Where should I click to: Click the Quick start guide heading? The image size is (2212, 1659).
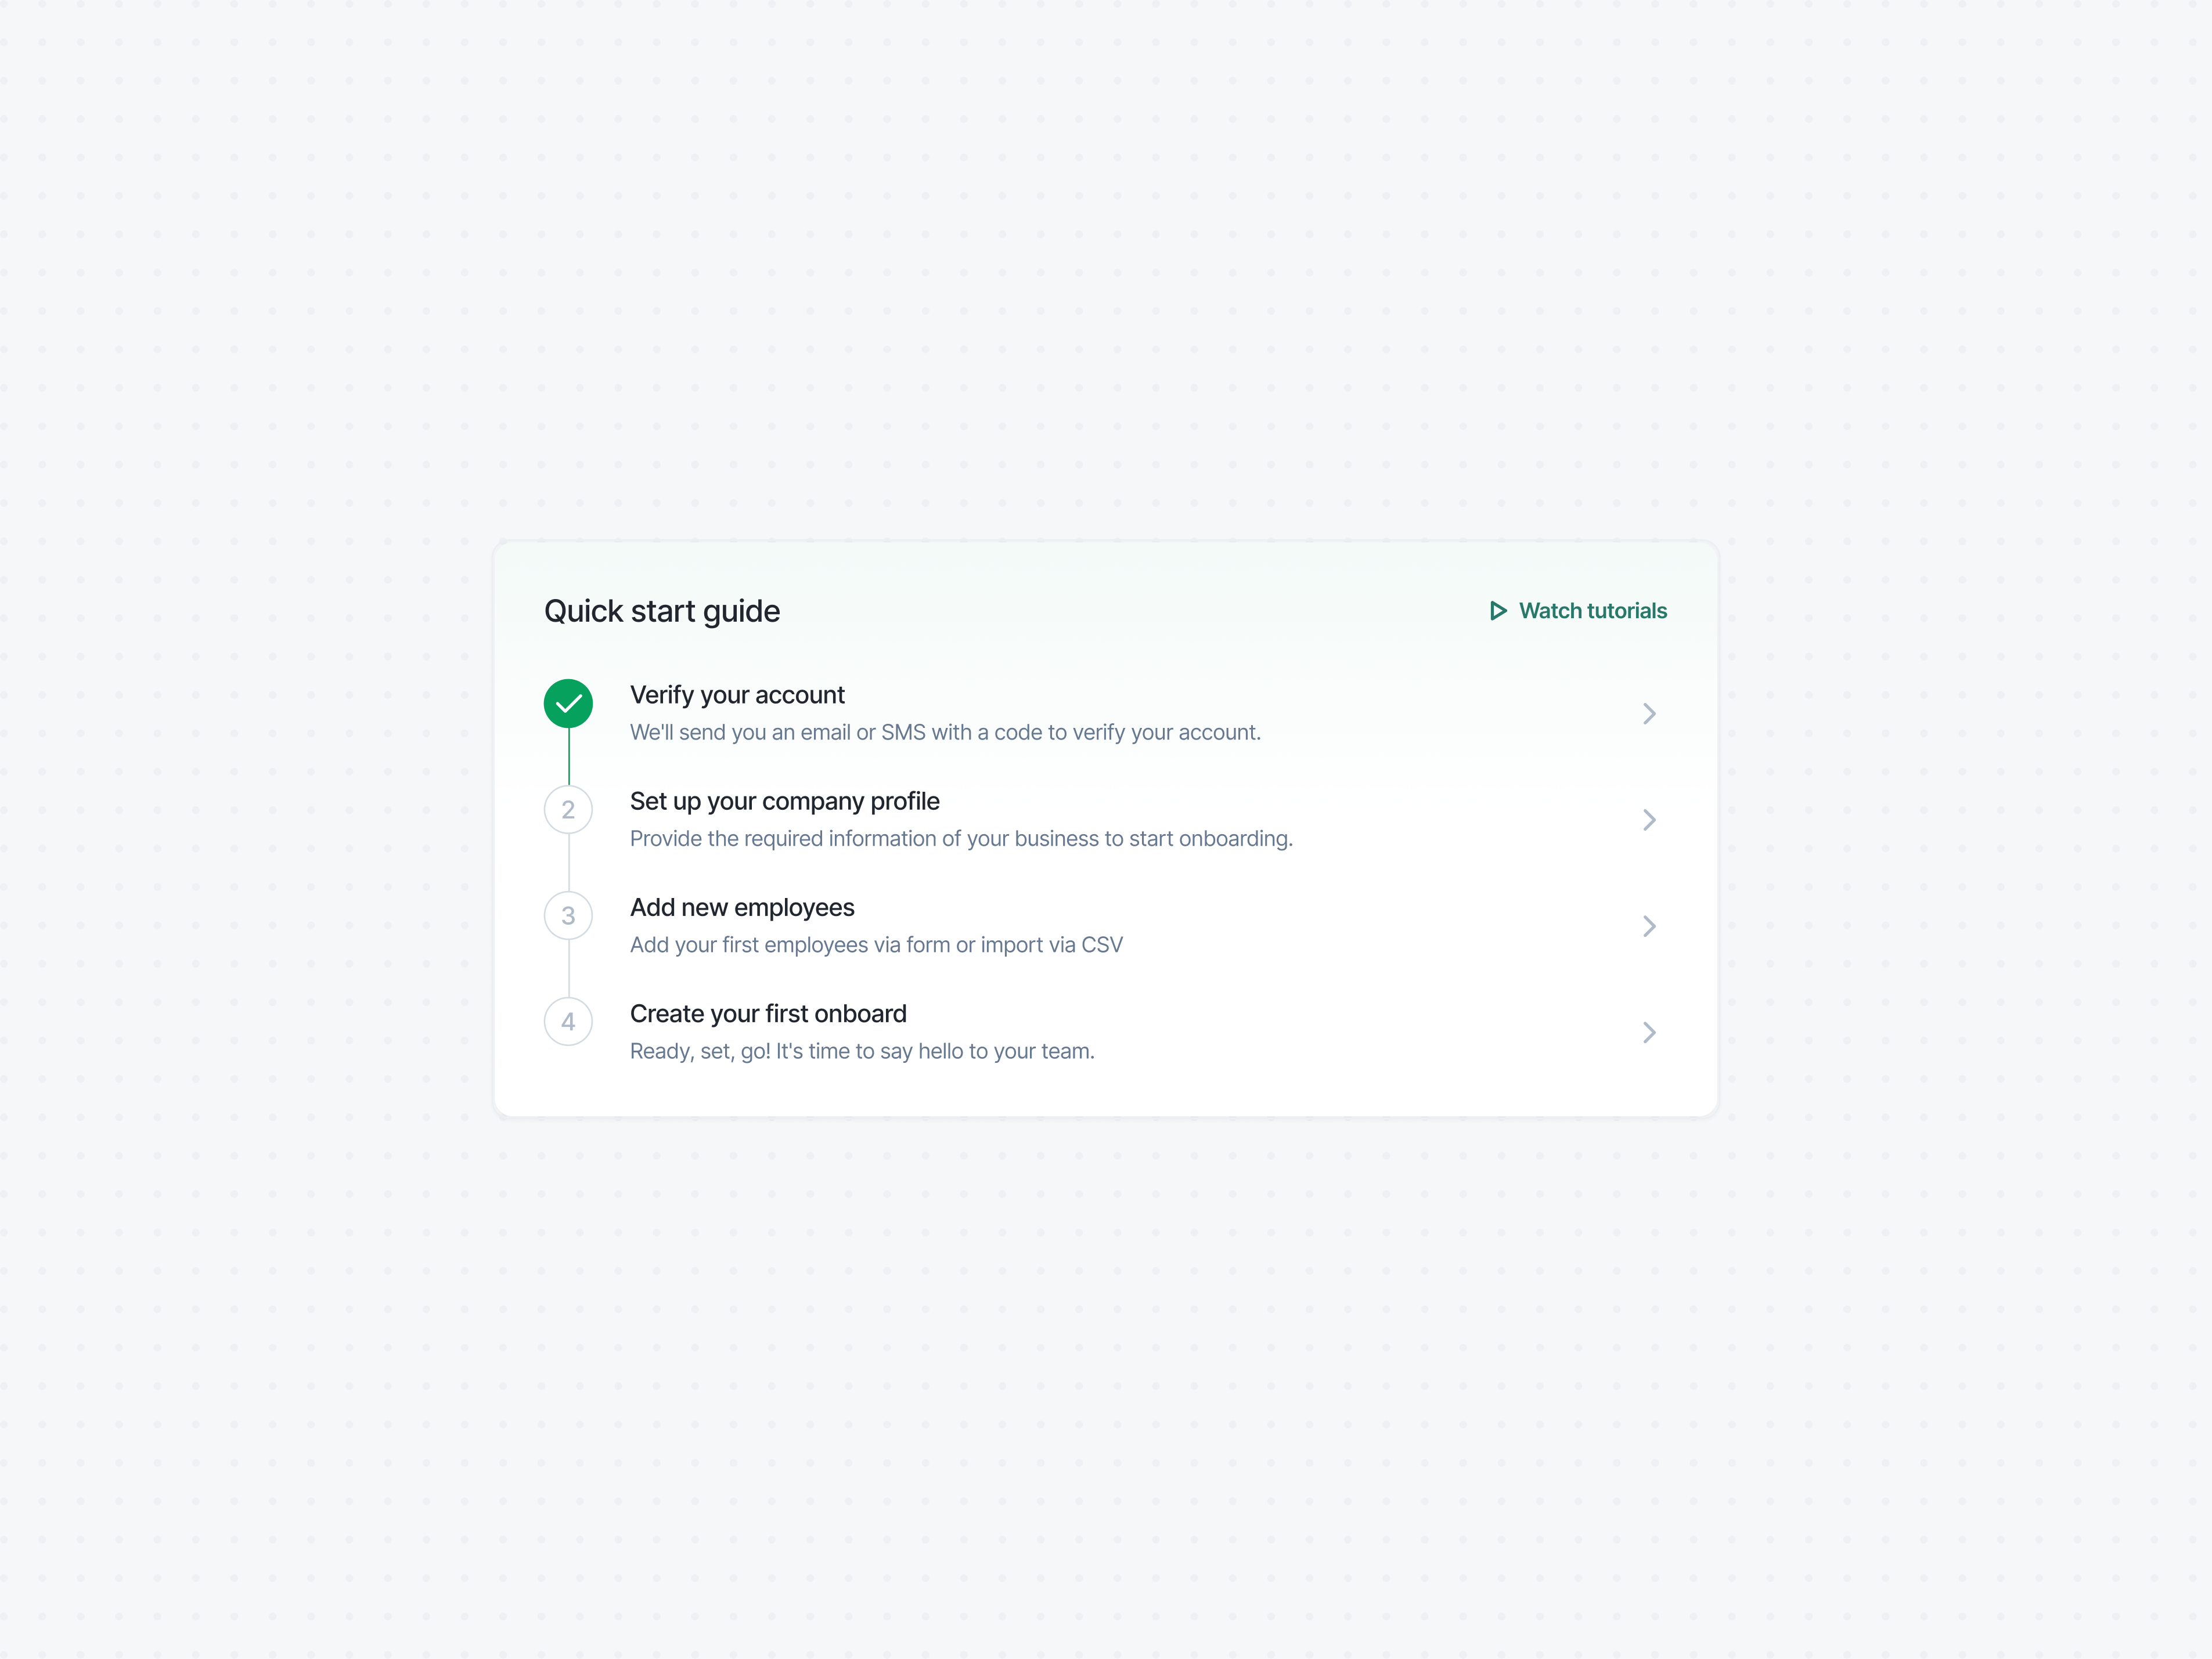pyautogui.click(x=662, y=610)
